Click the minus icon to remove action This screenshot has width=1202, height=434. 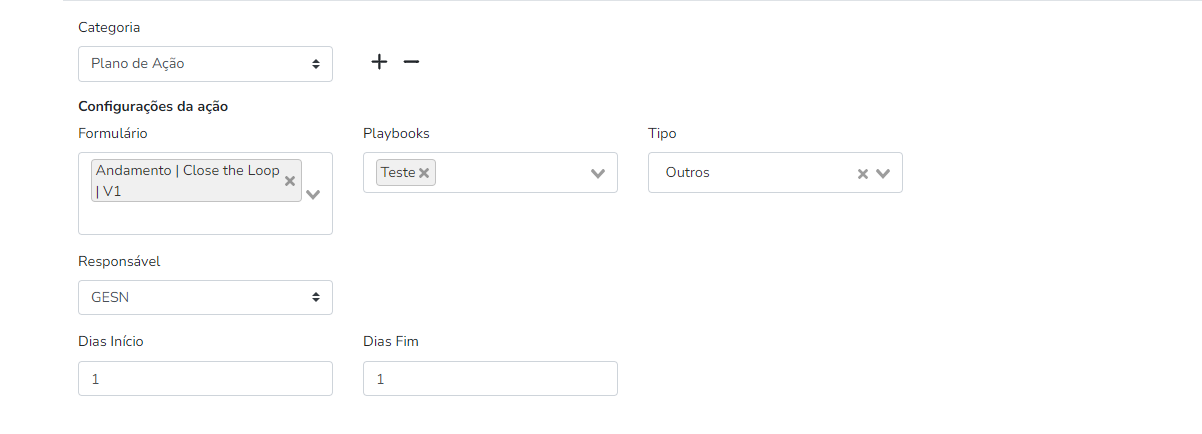411,62
